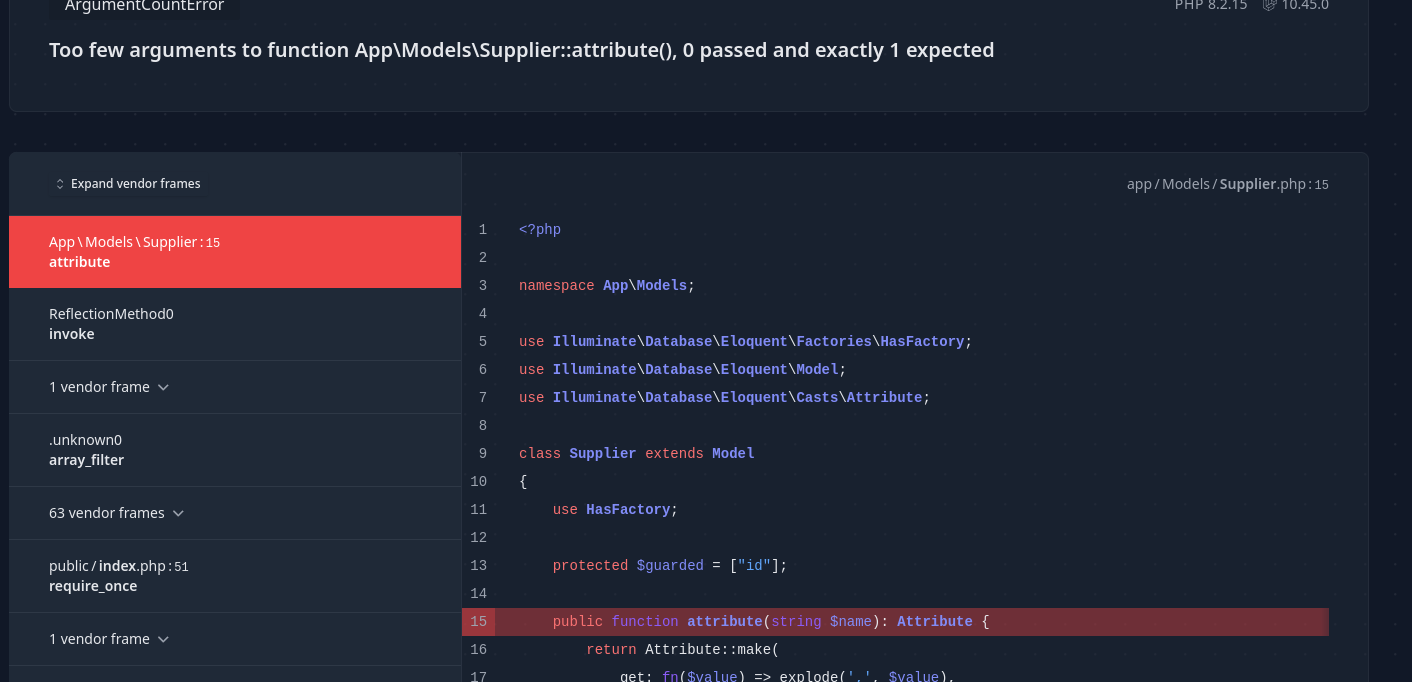Screen dimensions: 1412x682
Task: Select the App\Models\Supplier:15 attribute frame
Action: tap(234, 252)
